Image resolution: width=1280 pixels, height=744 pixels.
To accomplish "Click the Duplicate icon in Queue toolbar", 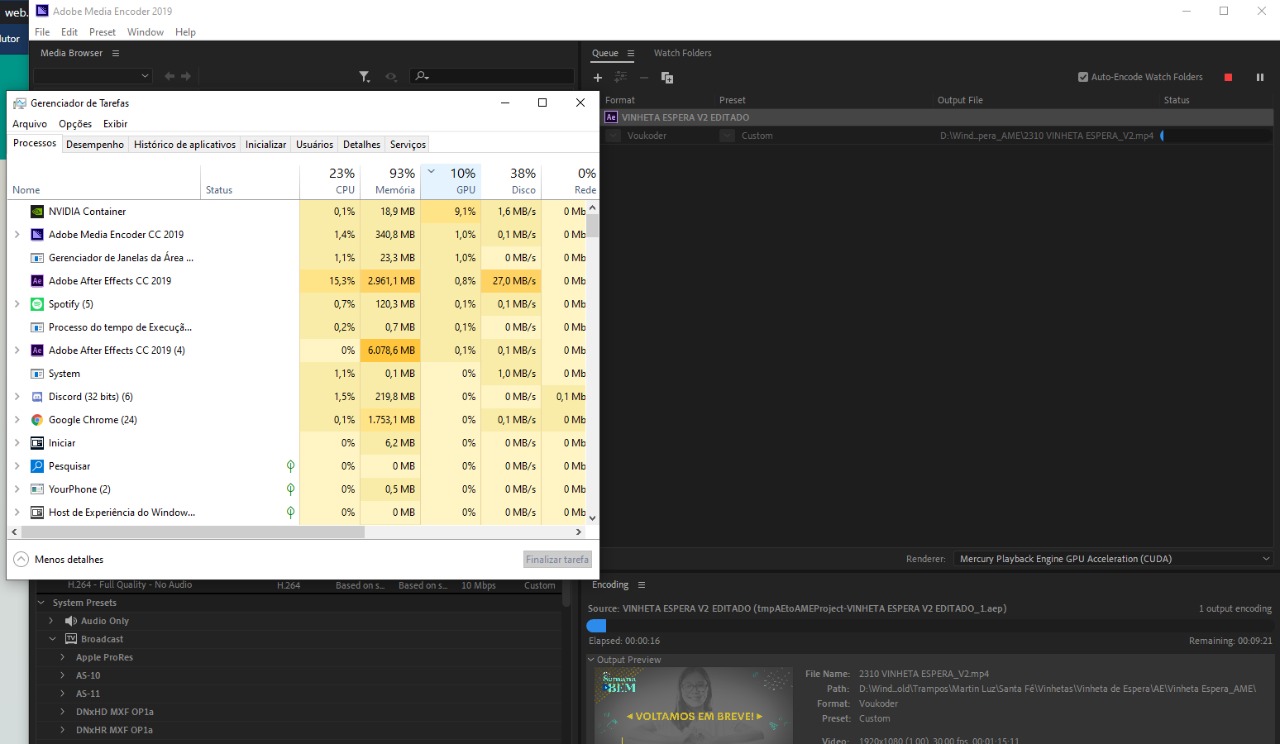I will (x=667, y=77).
